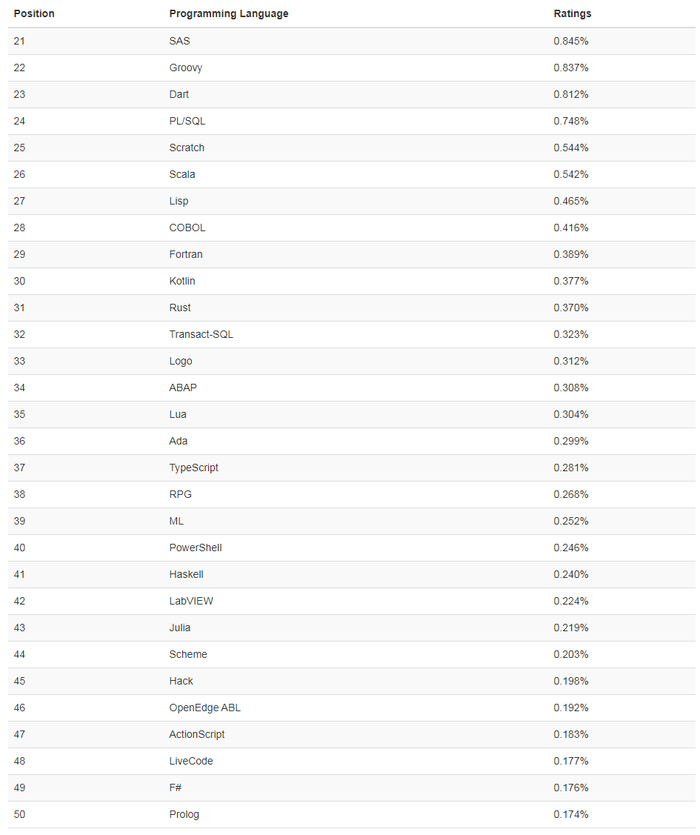Select the SAS language entry
The image size is (700, 835).
tap(180, 41)
